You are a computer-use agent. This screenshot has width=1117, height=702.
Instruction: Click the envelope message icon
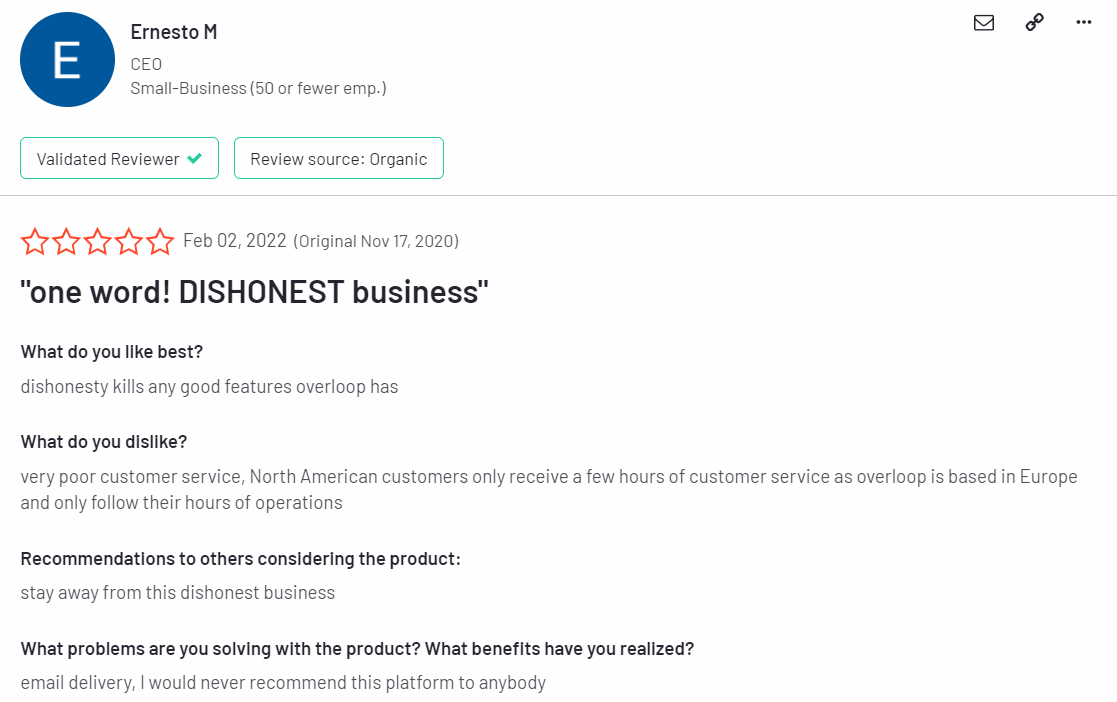[984, 23]
